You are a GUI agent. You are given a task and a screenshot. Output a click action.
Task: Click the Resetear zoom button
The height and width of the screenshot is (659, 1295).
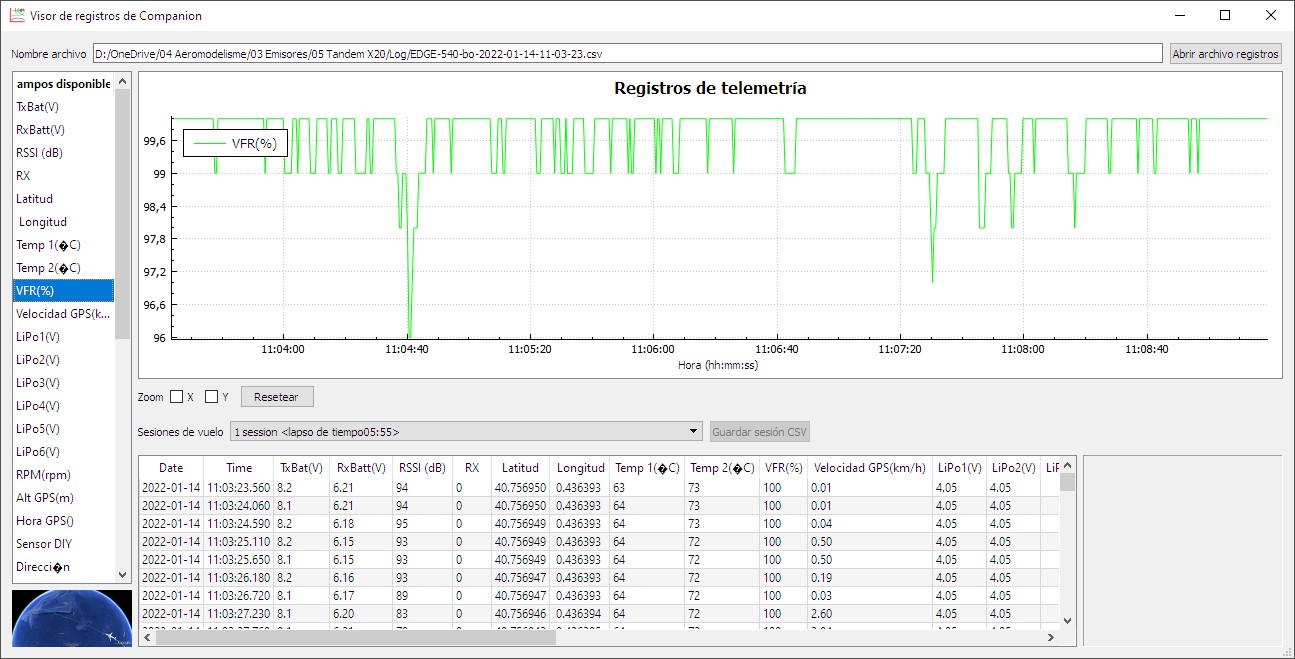pos(276,397)
